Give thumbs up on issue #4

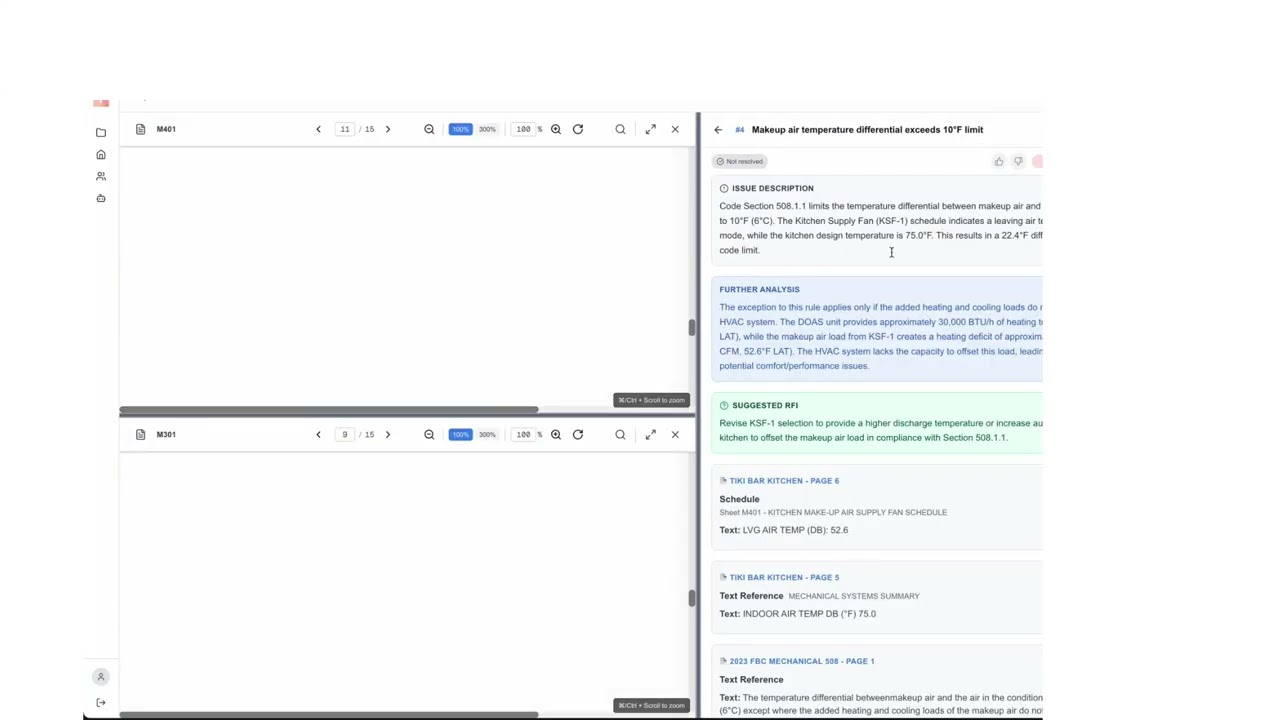tap(998, 161)
